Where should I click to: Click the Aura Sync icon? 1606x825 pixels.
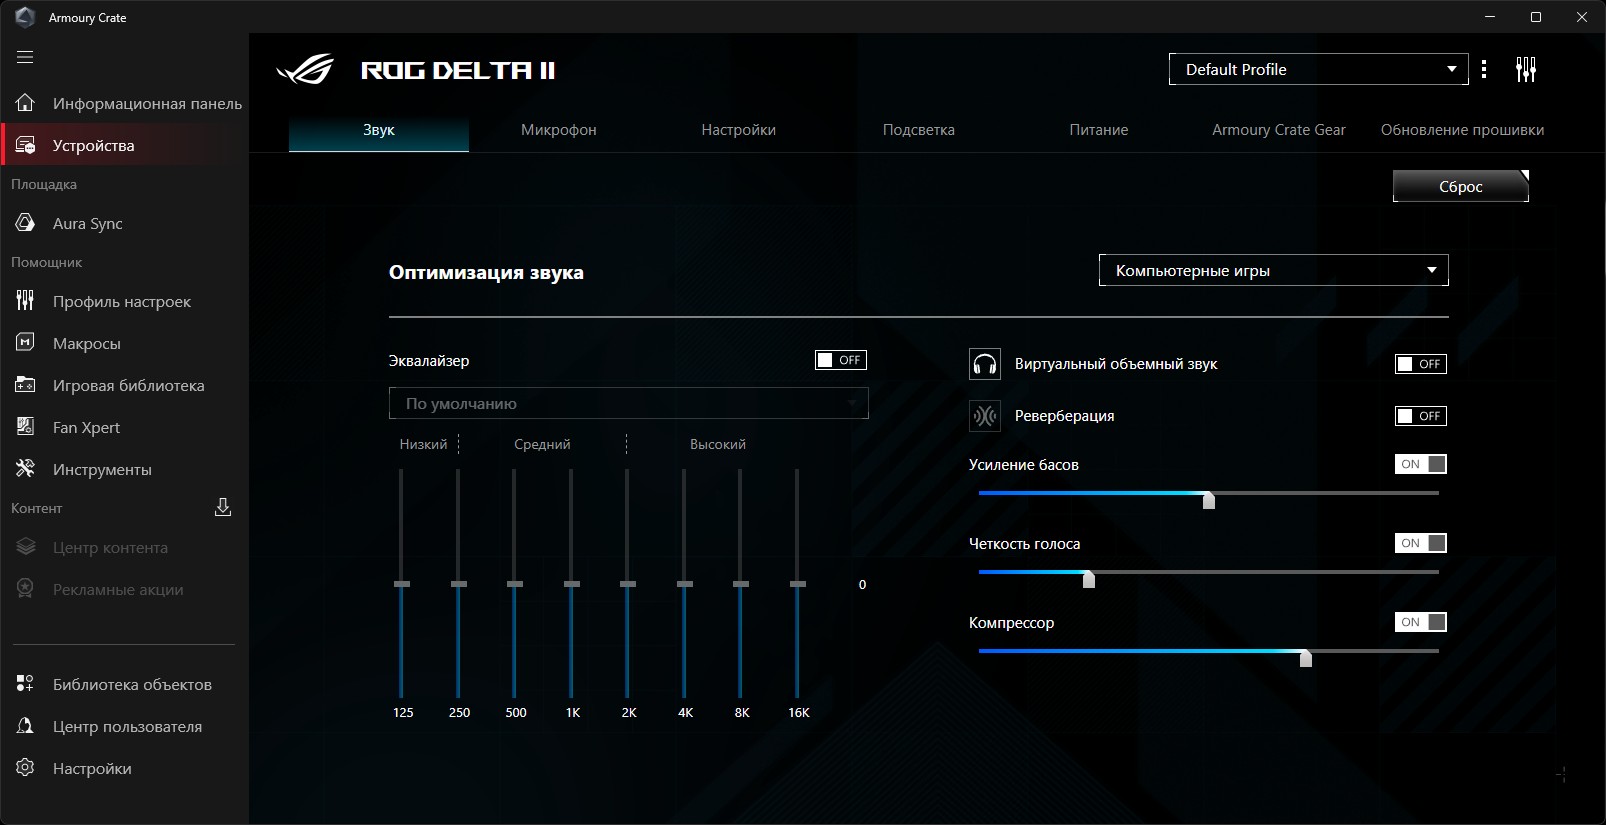point(25,223)
